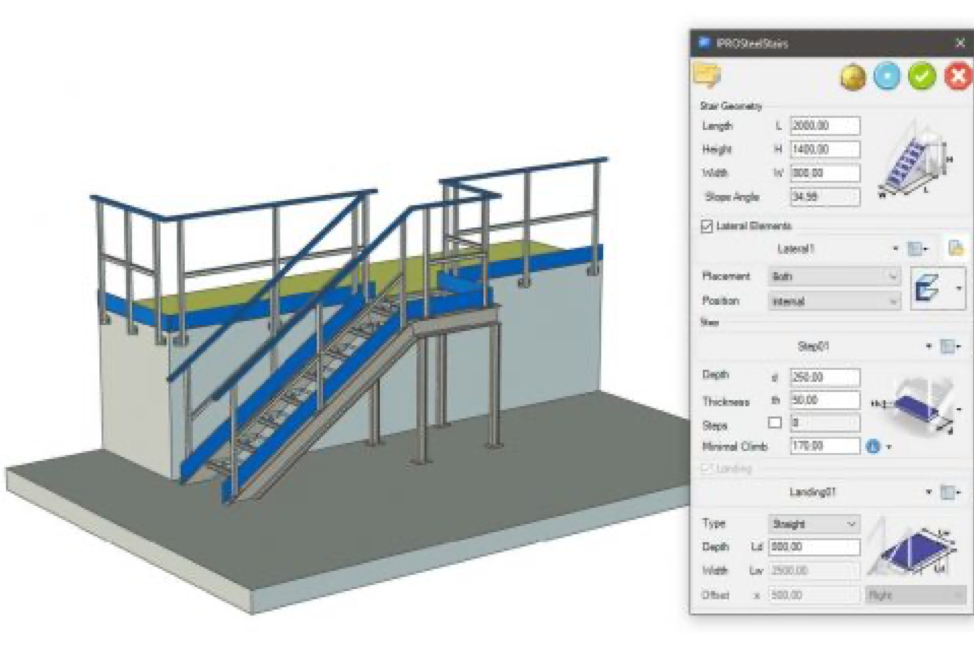Click the blue round preview icon
Screen dimensions: 974x650
pos(886,76)
